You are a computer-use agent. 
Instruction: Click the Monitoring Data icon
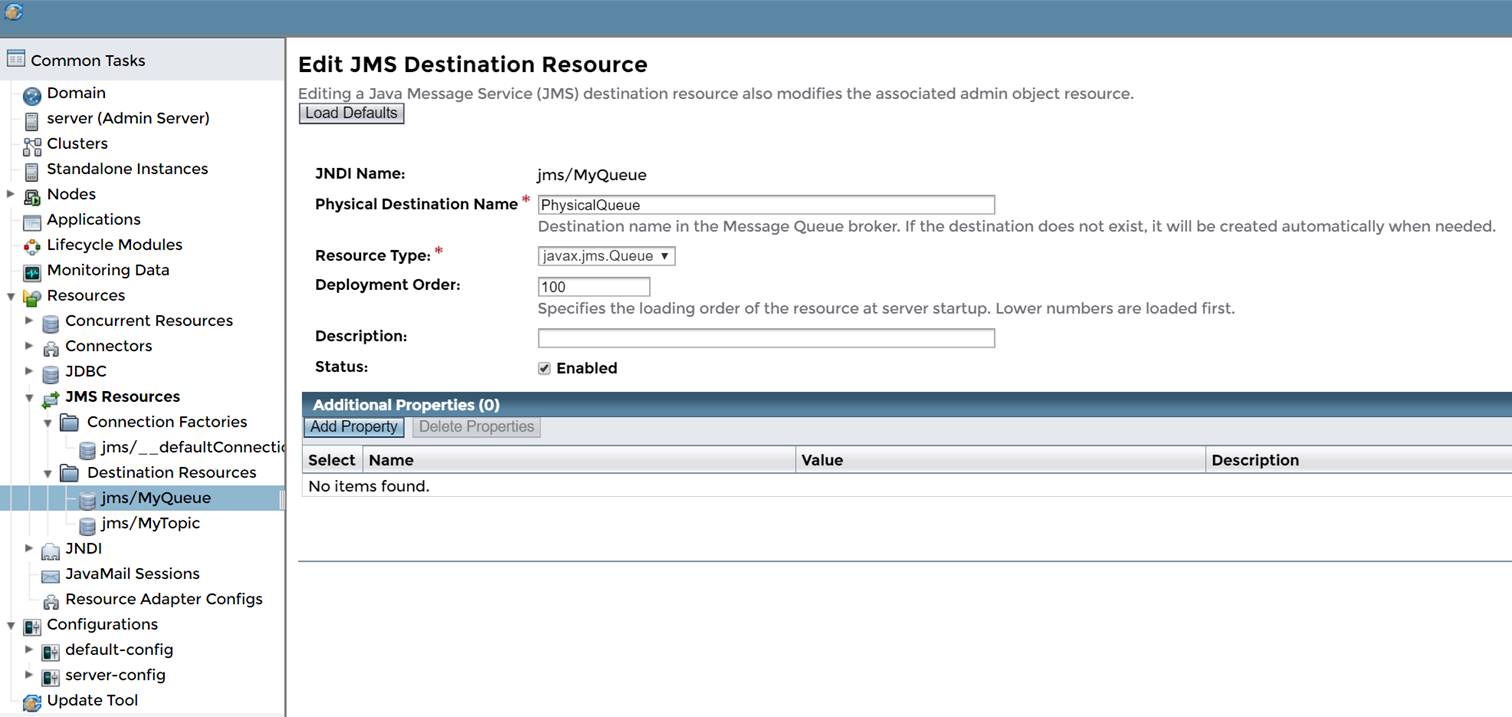pyautogui.click(x=33, y=270)
